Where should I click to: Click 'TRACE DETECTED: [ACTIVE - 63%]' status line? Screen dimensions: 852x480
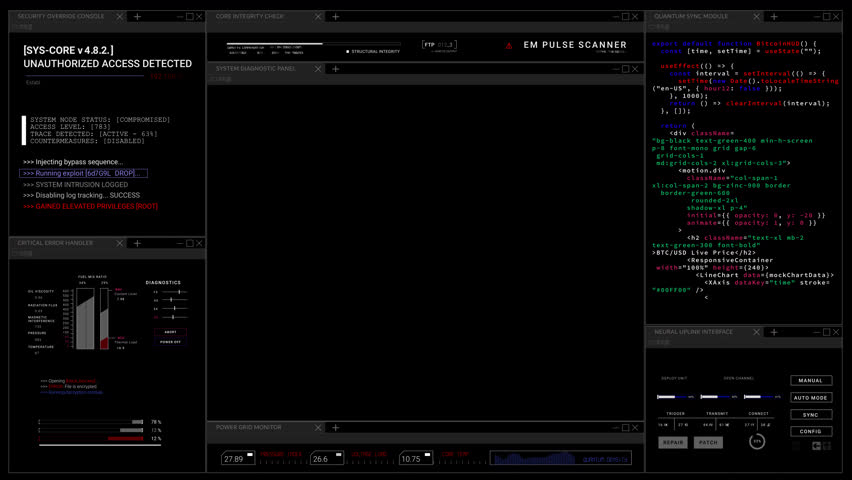click(93, 134)
